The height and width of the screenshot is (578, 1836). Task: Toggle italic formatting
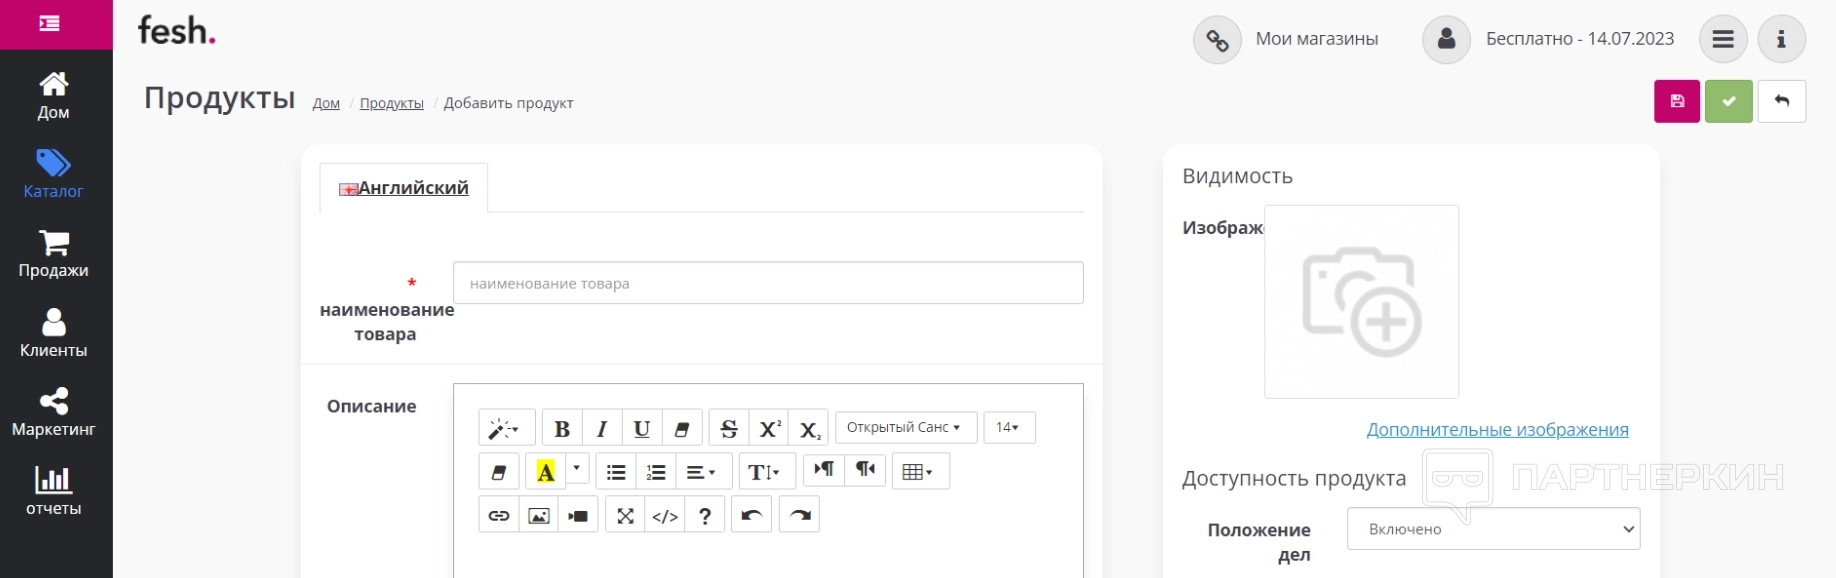point(602,428)
